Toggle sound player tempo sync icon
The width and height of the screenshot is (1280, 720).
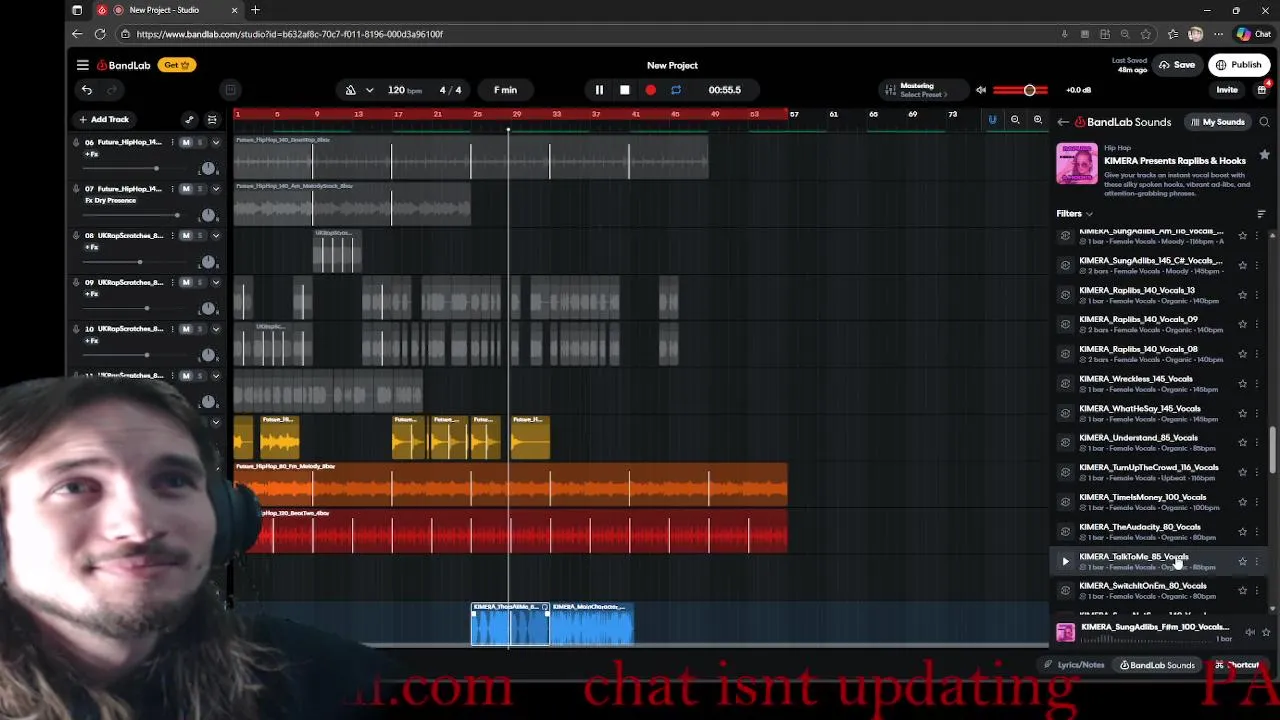click(1249, 632)
